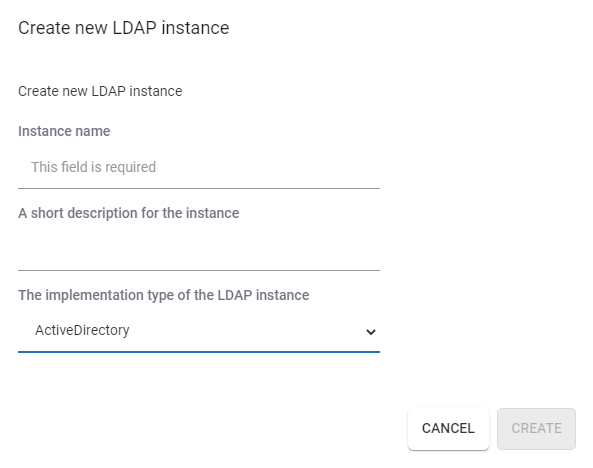Click the CREATE button

(x=536, y=429)
